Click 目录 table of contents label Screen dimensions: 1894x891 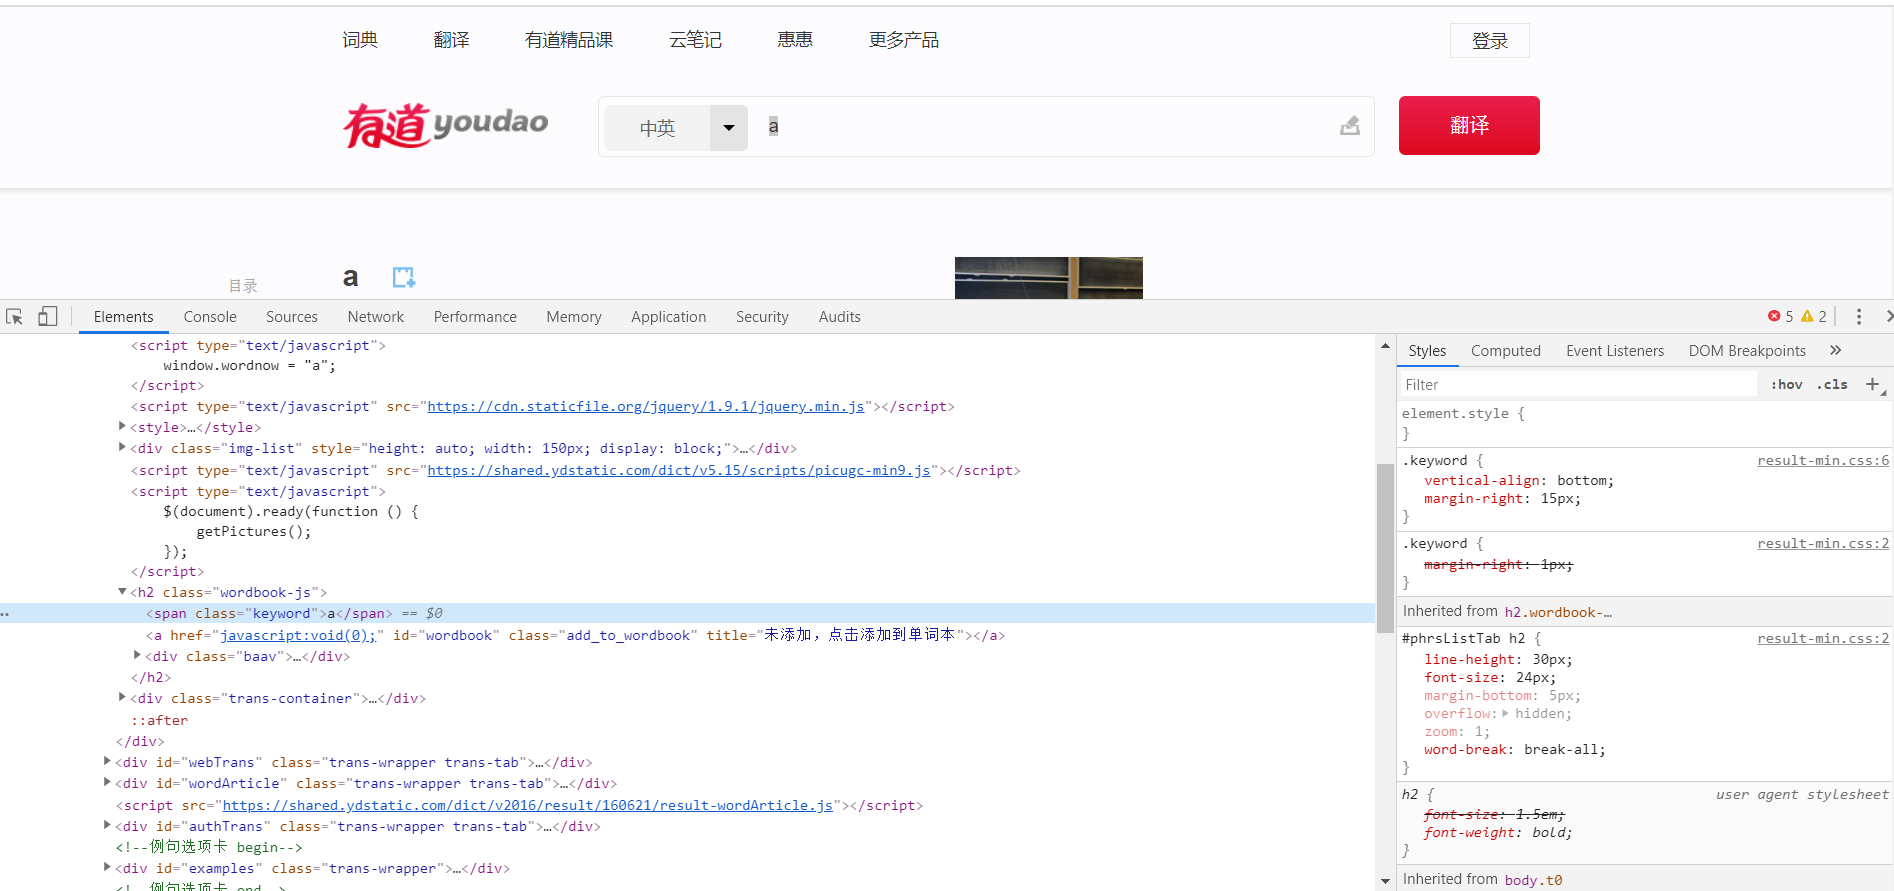click(x=243, y=286)
